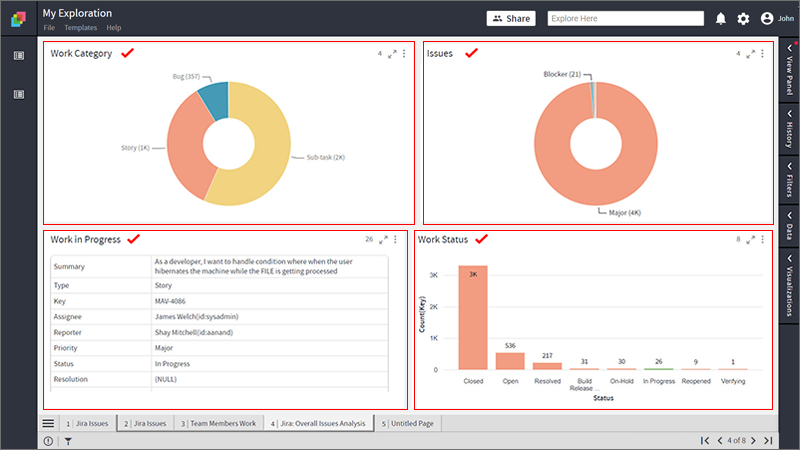Go to the last page
Viewport: 800px width, 450px height.
coord(768,440)
